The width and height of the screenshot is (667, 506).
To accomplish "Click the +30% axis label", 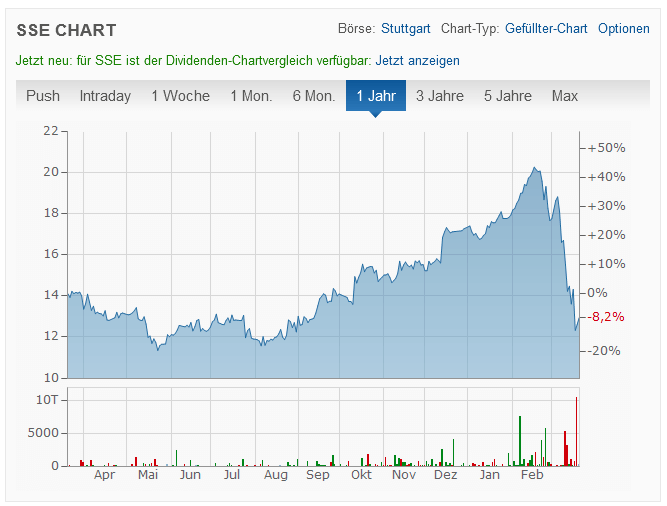I will point(607,206).
